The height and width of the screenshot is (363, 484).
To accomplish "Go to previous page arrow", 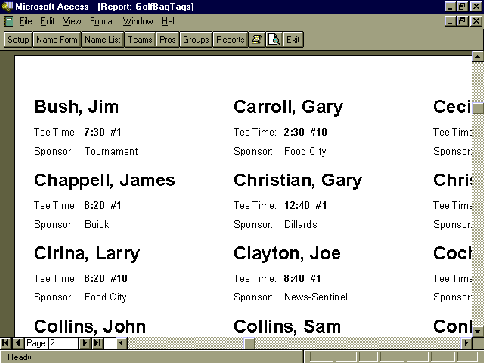I will click(x=18, y=343).
